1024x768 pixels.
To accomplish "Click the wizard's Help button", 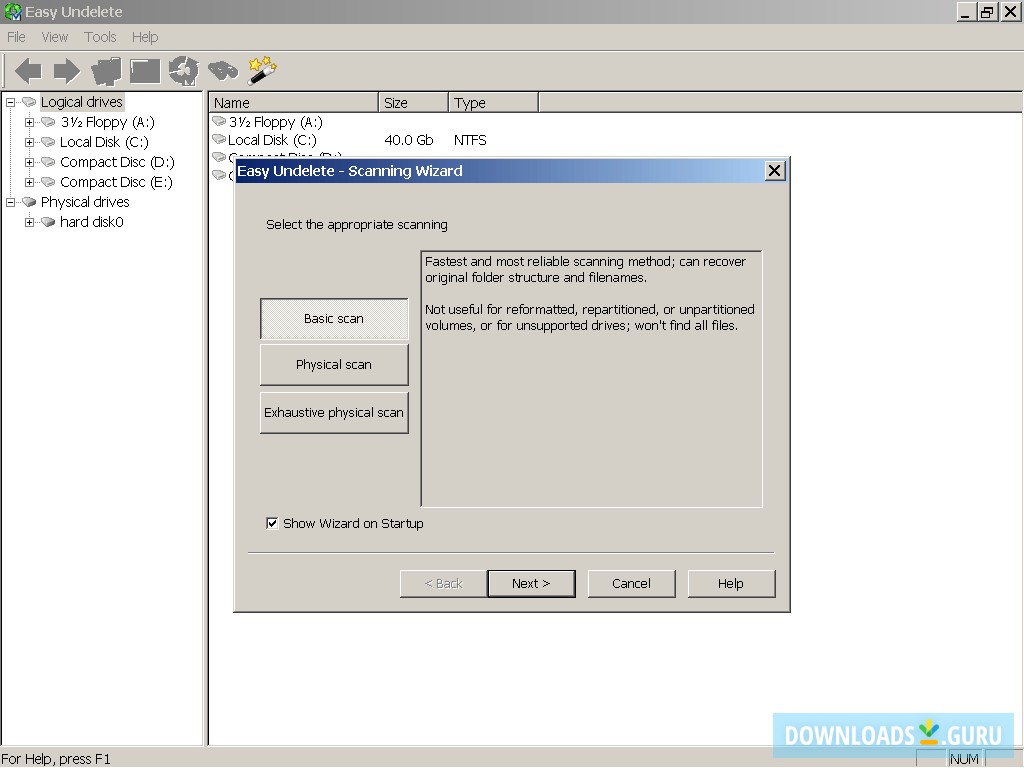I will tap(731, 583).
